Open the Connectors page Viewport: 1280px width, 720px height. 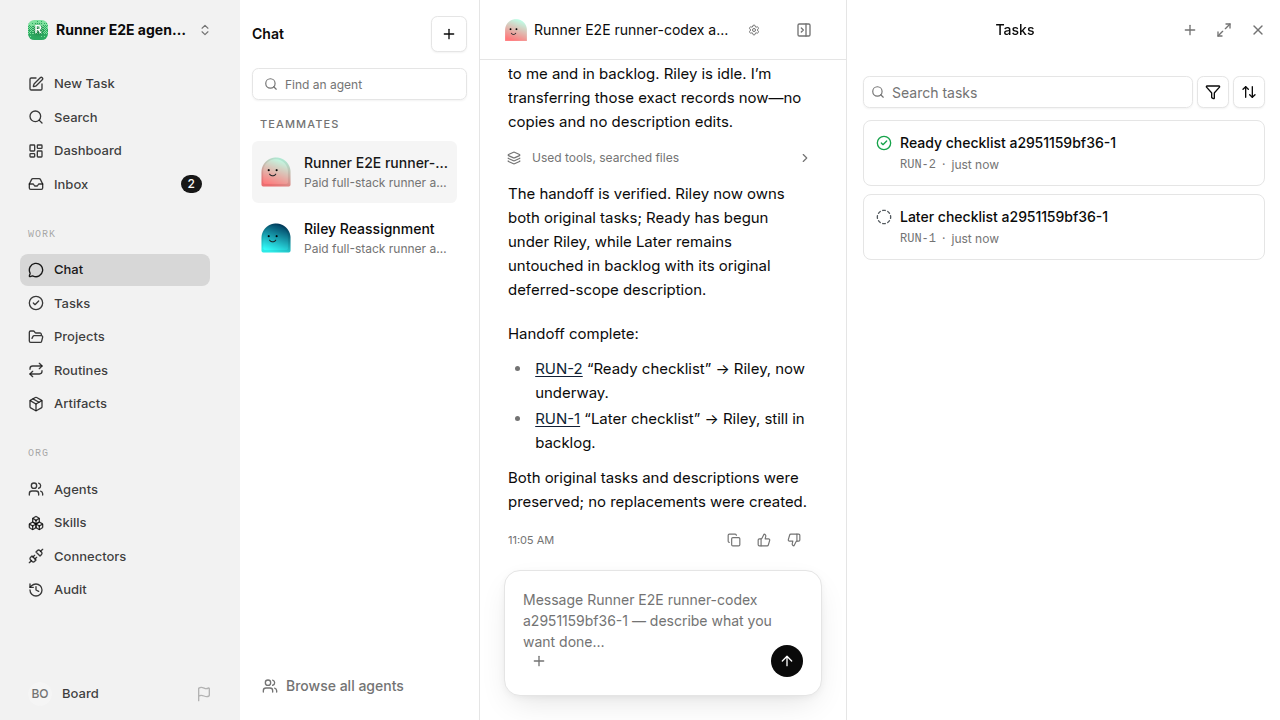point(115,556)
